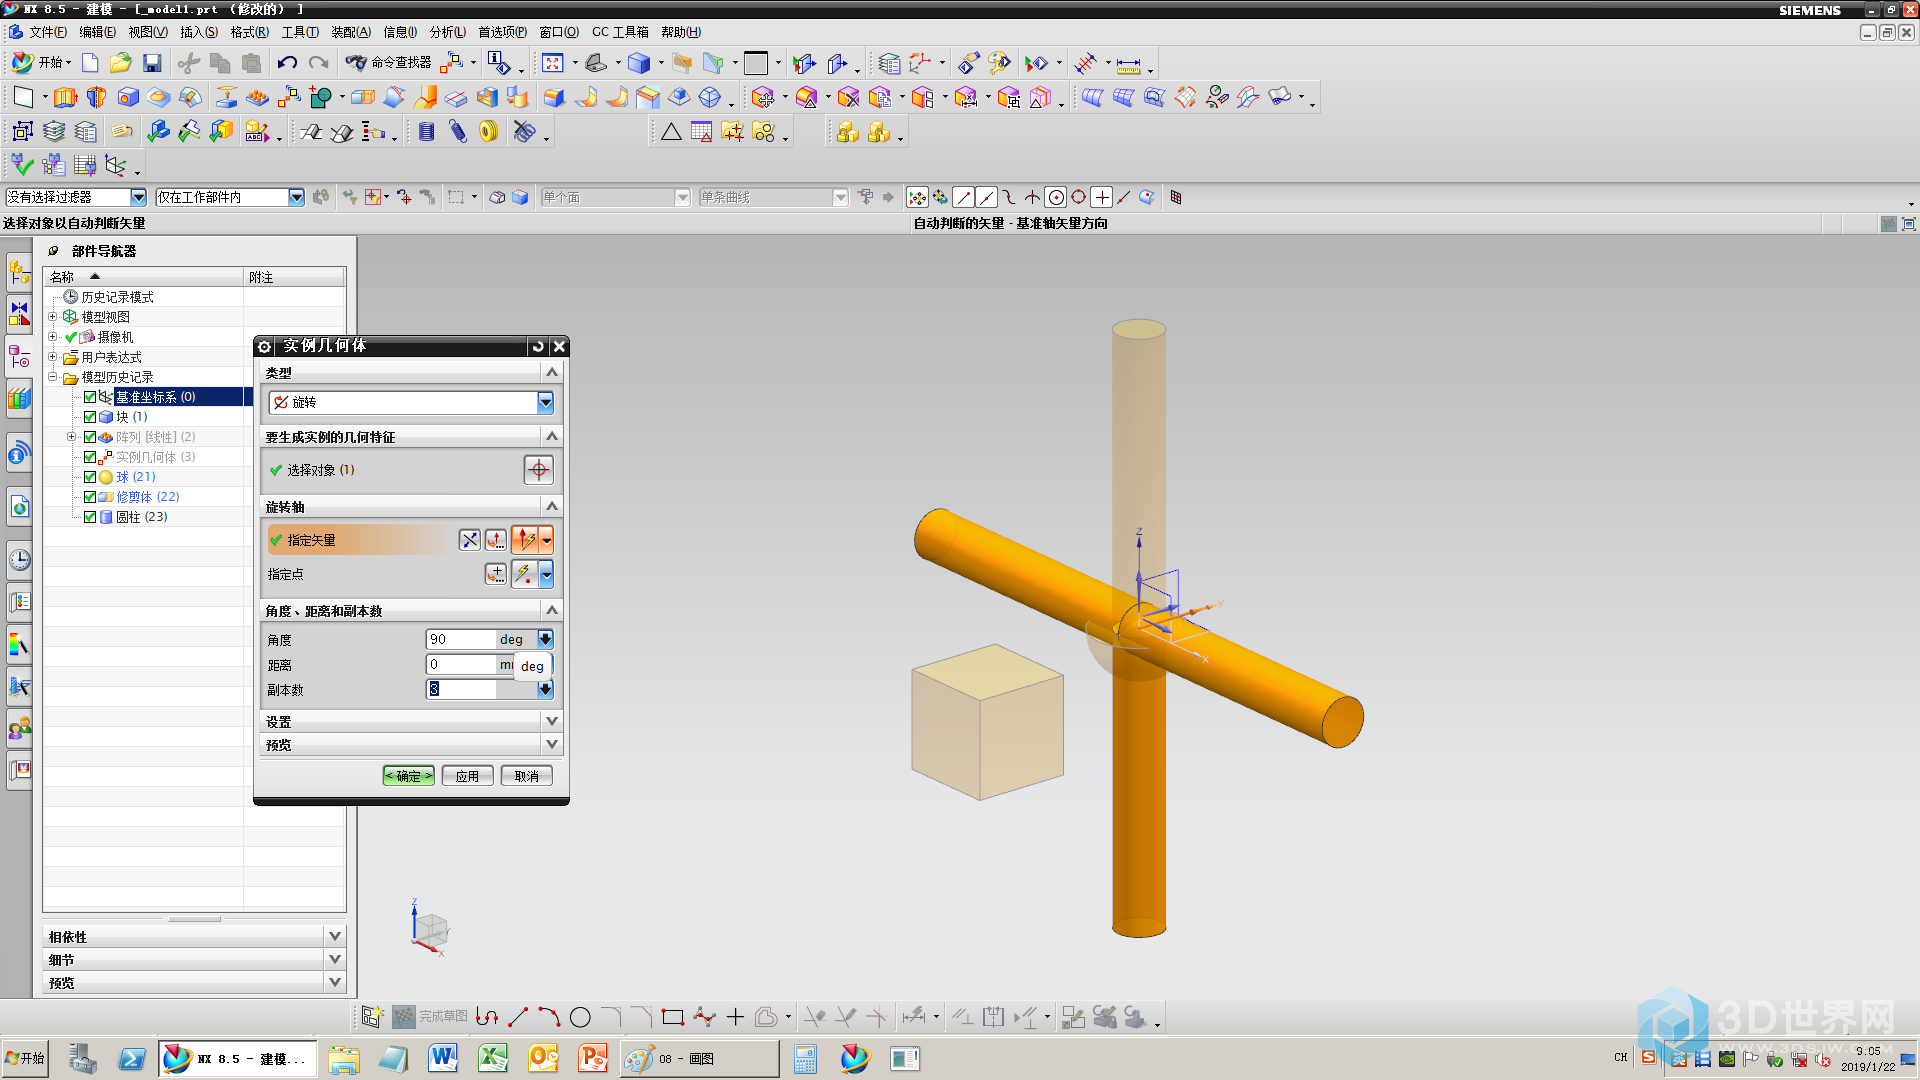The image size is (1920, 1080).
Task: Open the 旋转 type dropdown
Action: pyautogui.click(x=545, y=402)
